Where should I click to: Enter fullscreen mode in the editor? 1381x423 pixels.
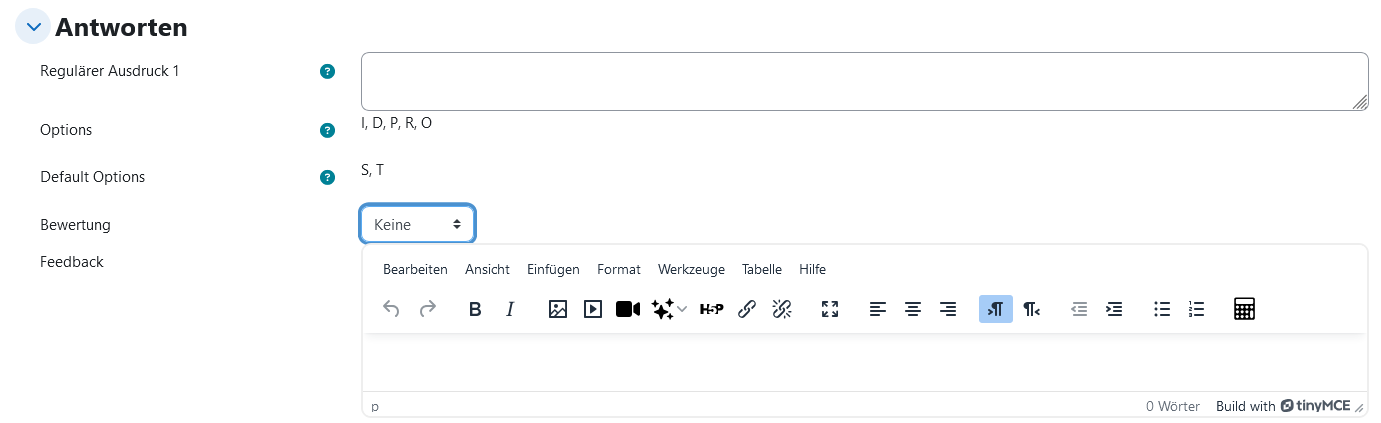click(830, 309)
